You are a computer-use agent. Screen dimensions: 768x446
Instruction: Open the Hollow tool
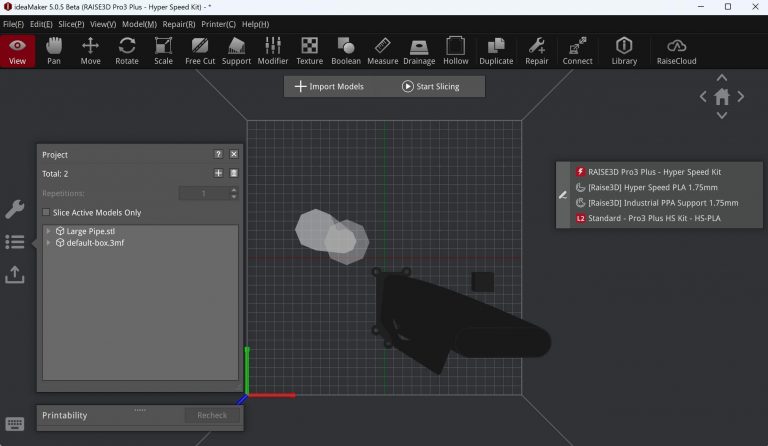(456, 51)
